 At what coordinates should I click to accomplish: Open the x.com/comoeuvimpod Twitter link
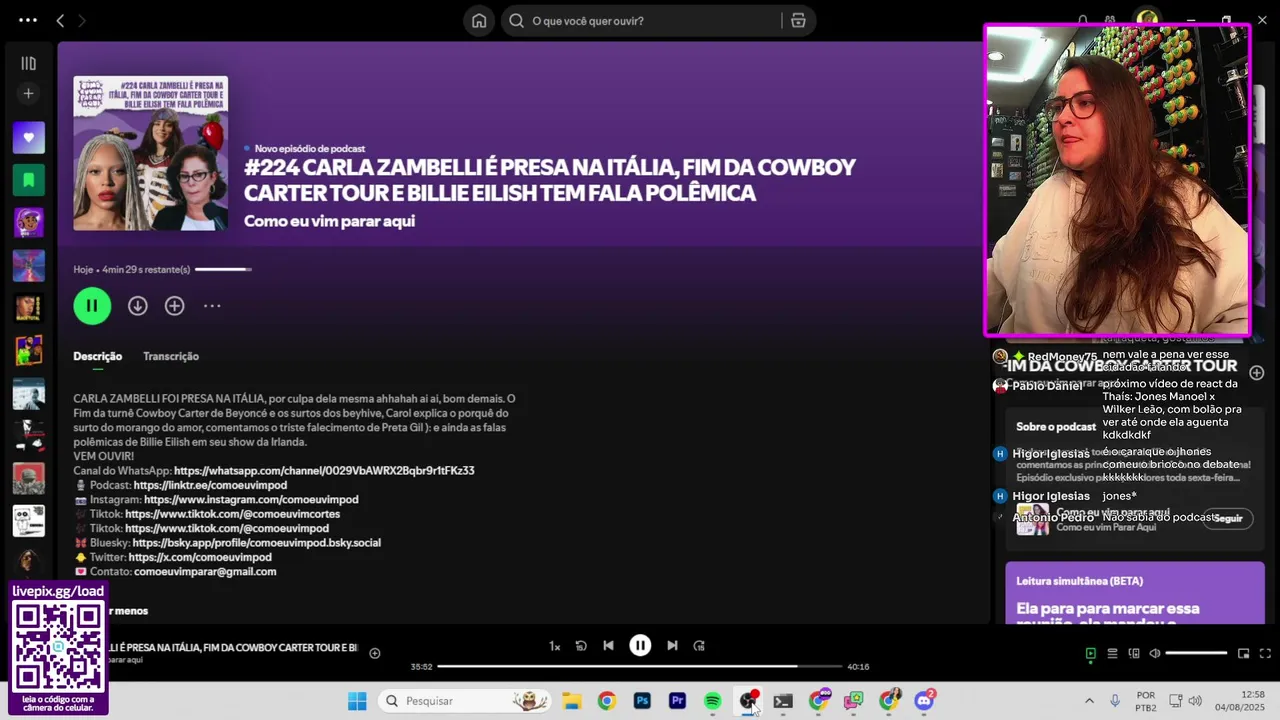(200, 557)
